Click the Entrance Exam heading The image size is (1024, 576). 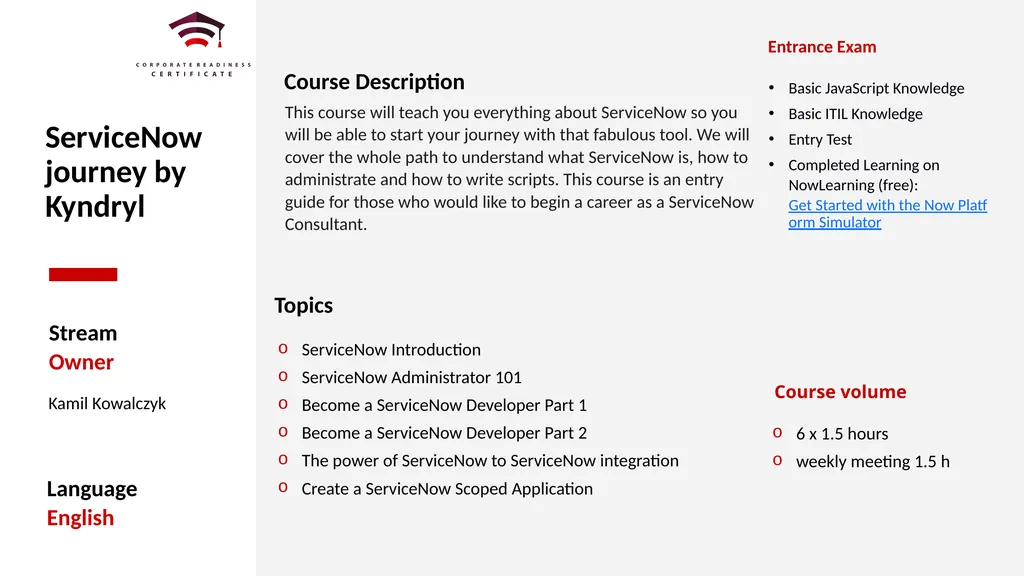click(x=822, y=47)
